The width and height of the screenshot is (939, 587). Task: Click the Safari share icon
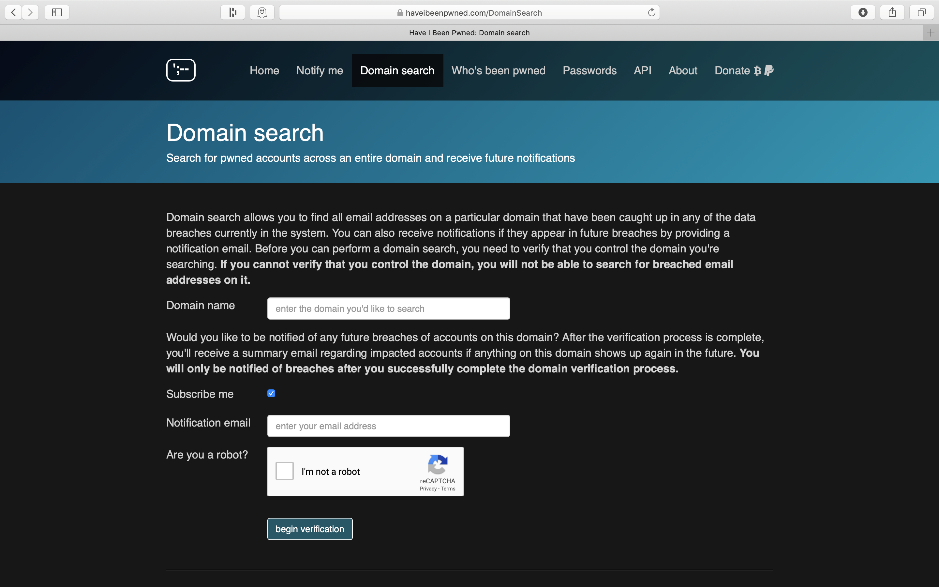pyautogui.click(x=892, y=12)
